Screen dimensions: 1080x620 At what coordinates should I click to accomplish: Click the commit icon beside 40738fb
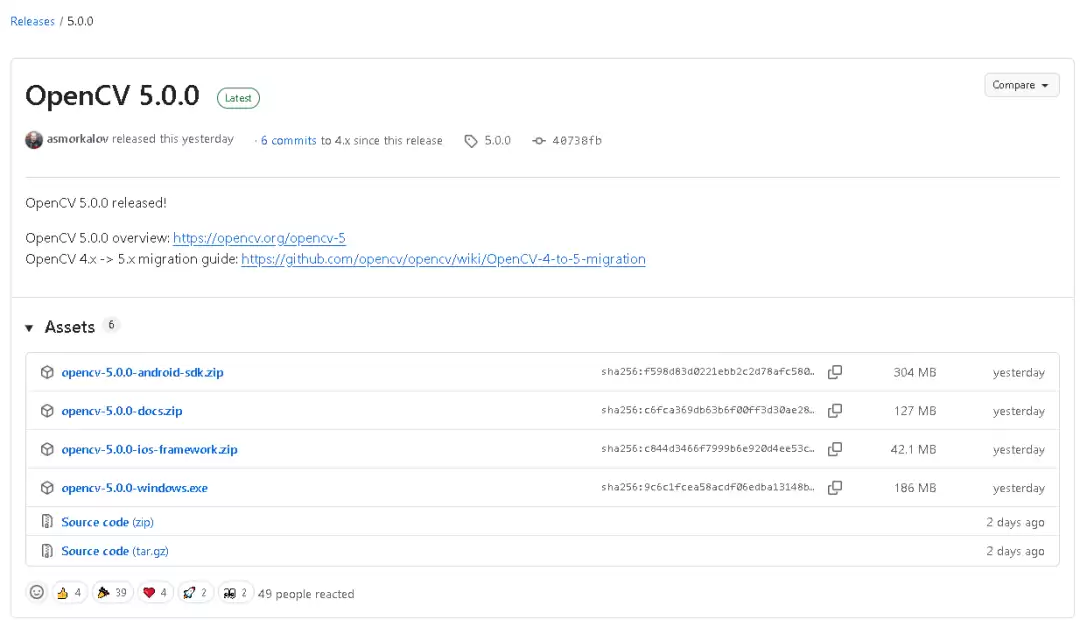coord(539,141)
